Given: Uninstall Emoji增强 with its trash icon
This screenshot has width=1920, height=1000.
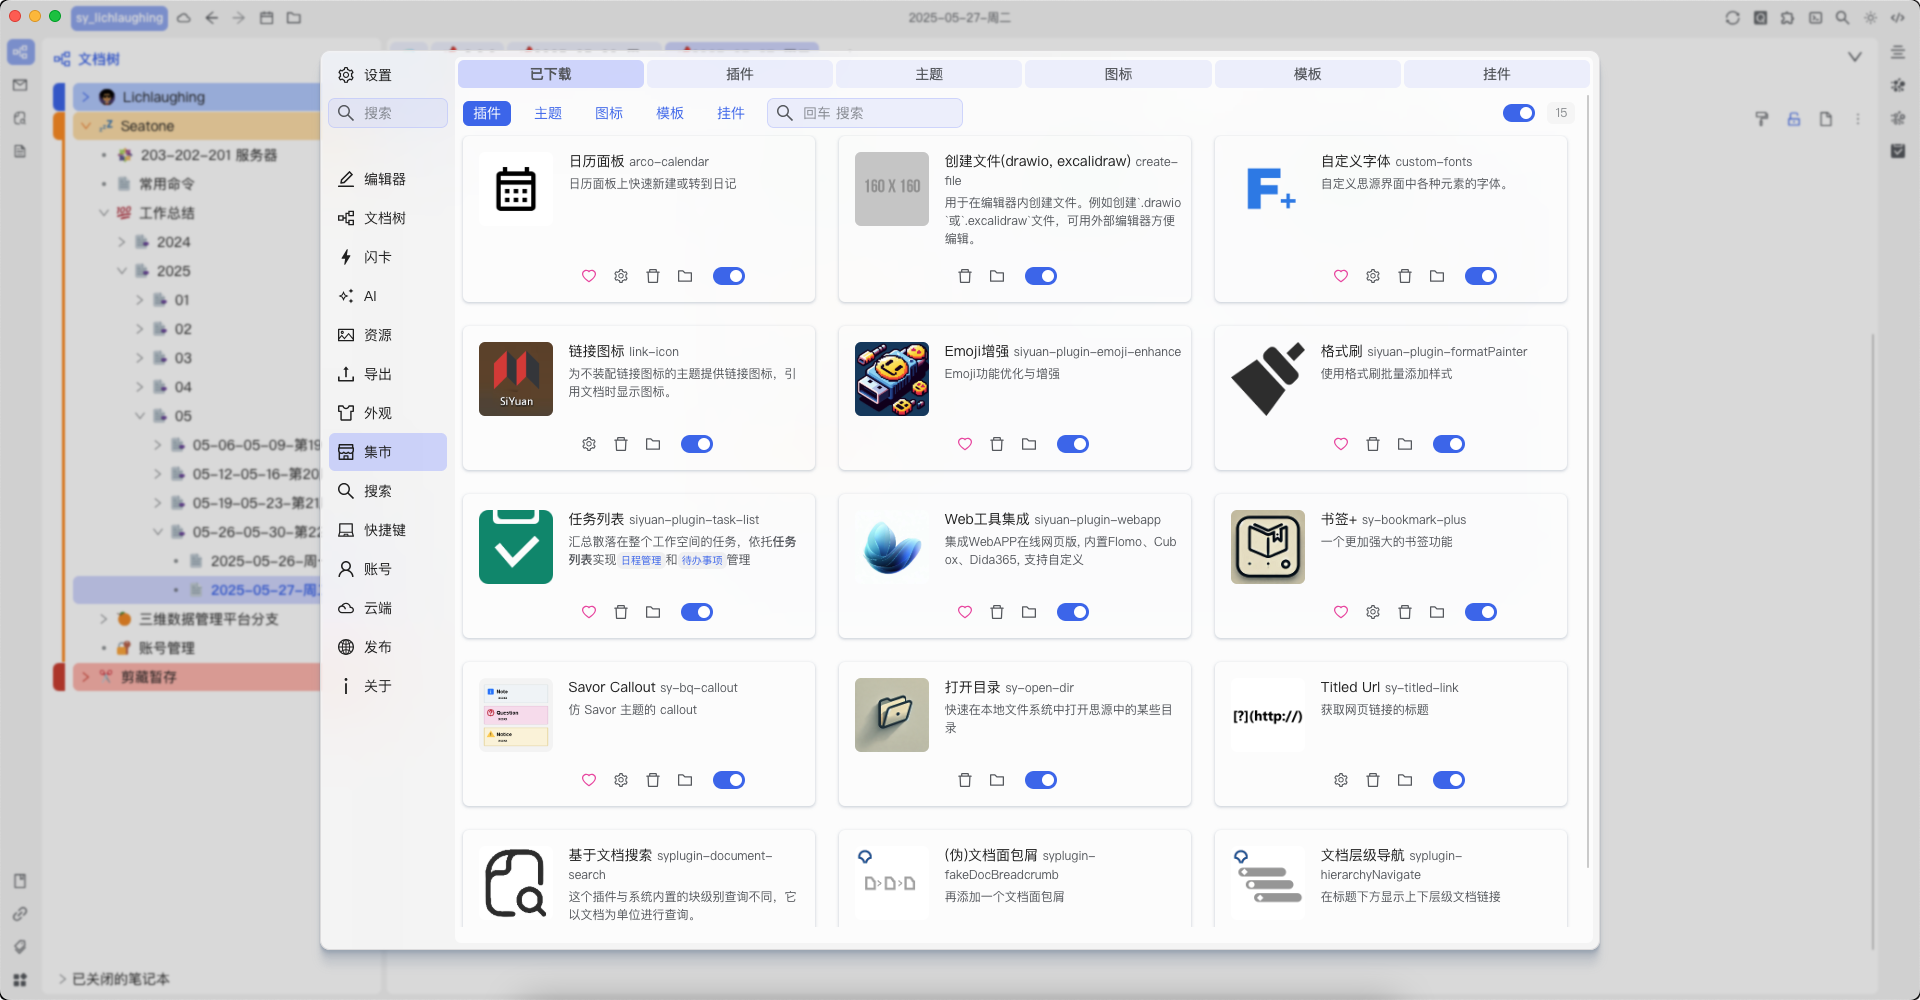Looking at the screenshot, I should click(997, 444).
